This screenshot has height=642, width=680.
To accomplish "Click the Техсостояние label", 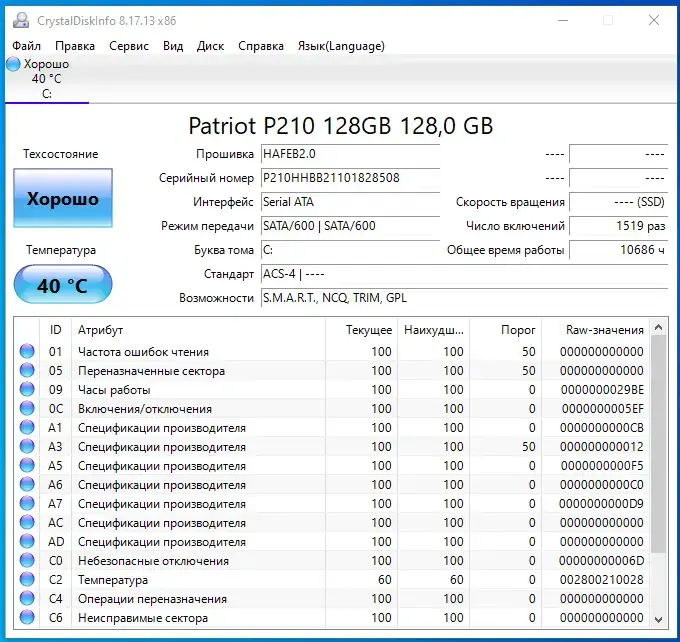I will pos(61,154).
